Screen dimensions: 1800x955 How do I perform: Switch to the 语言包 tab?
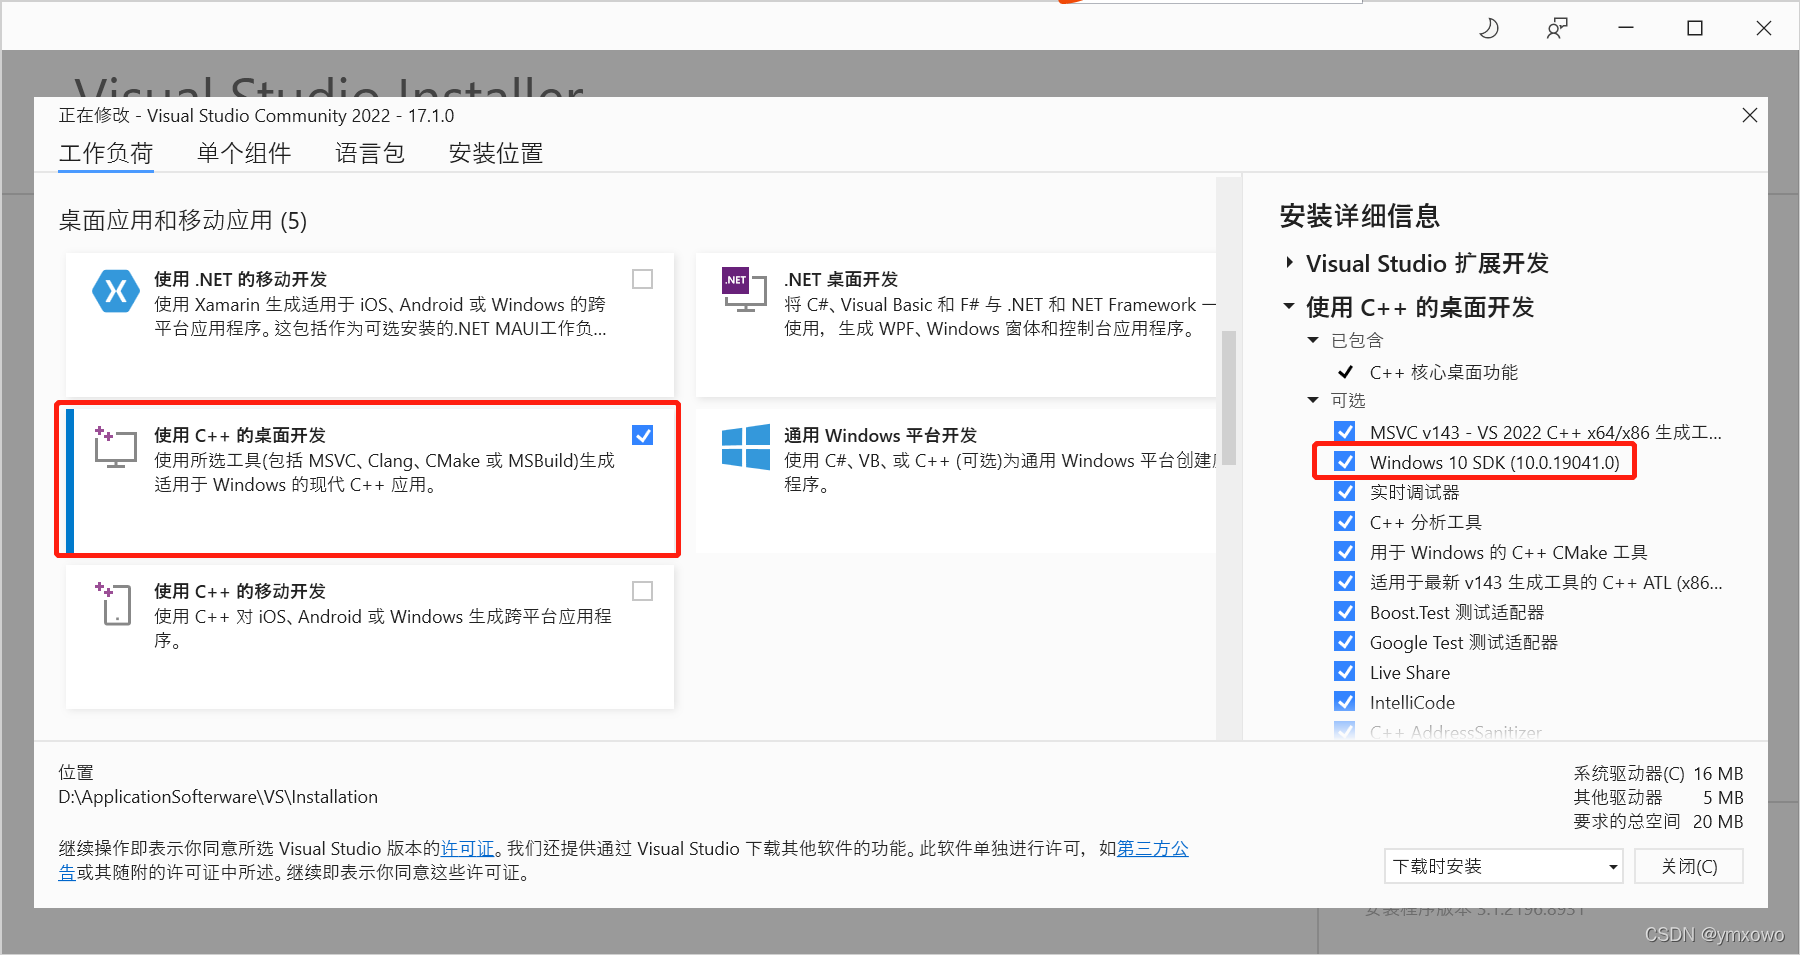click(370, 153)
